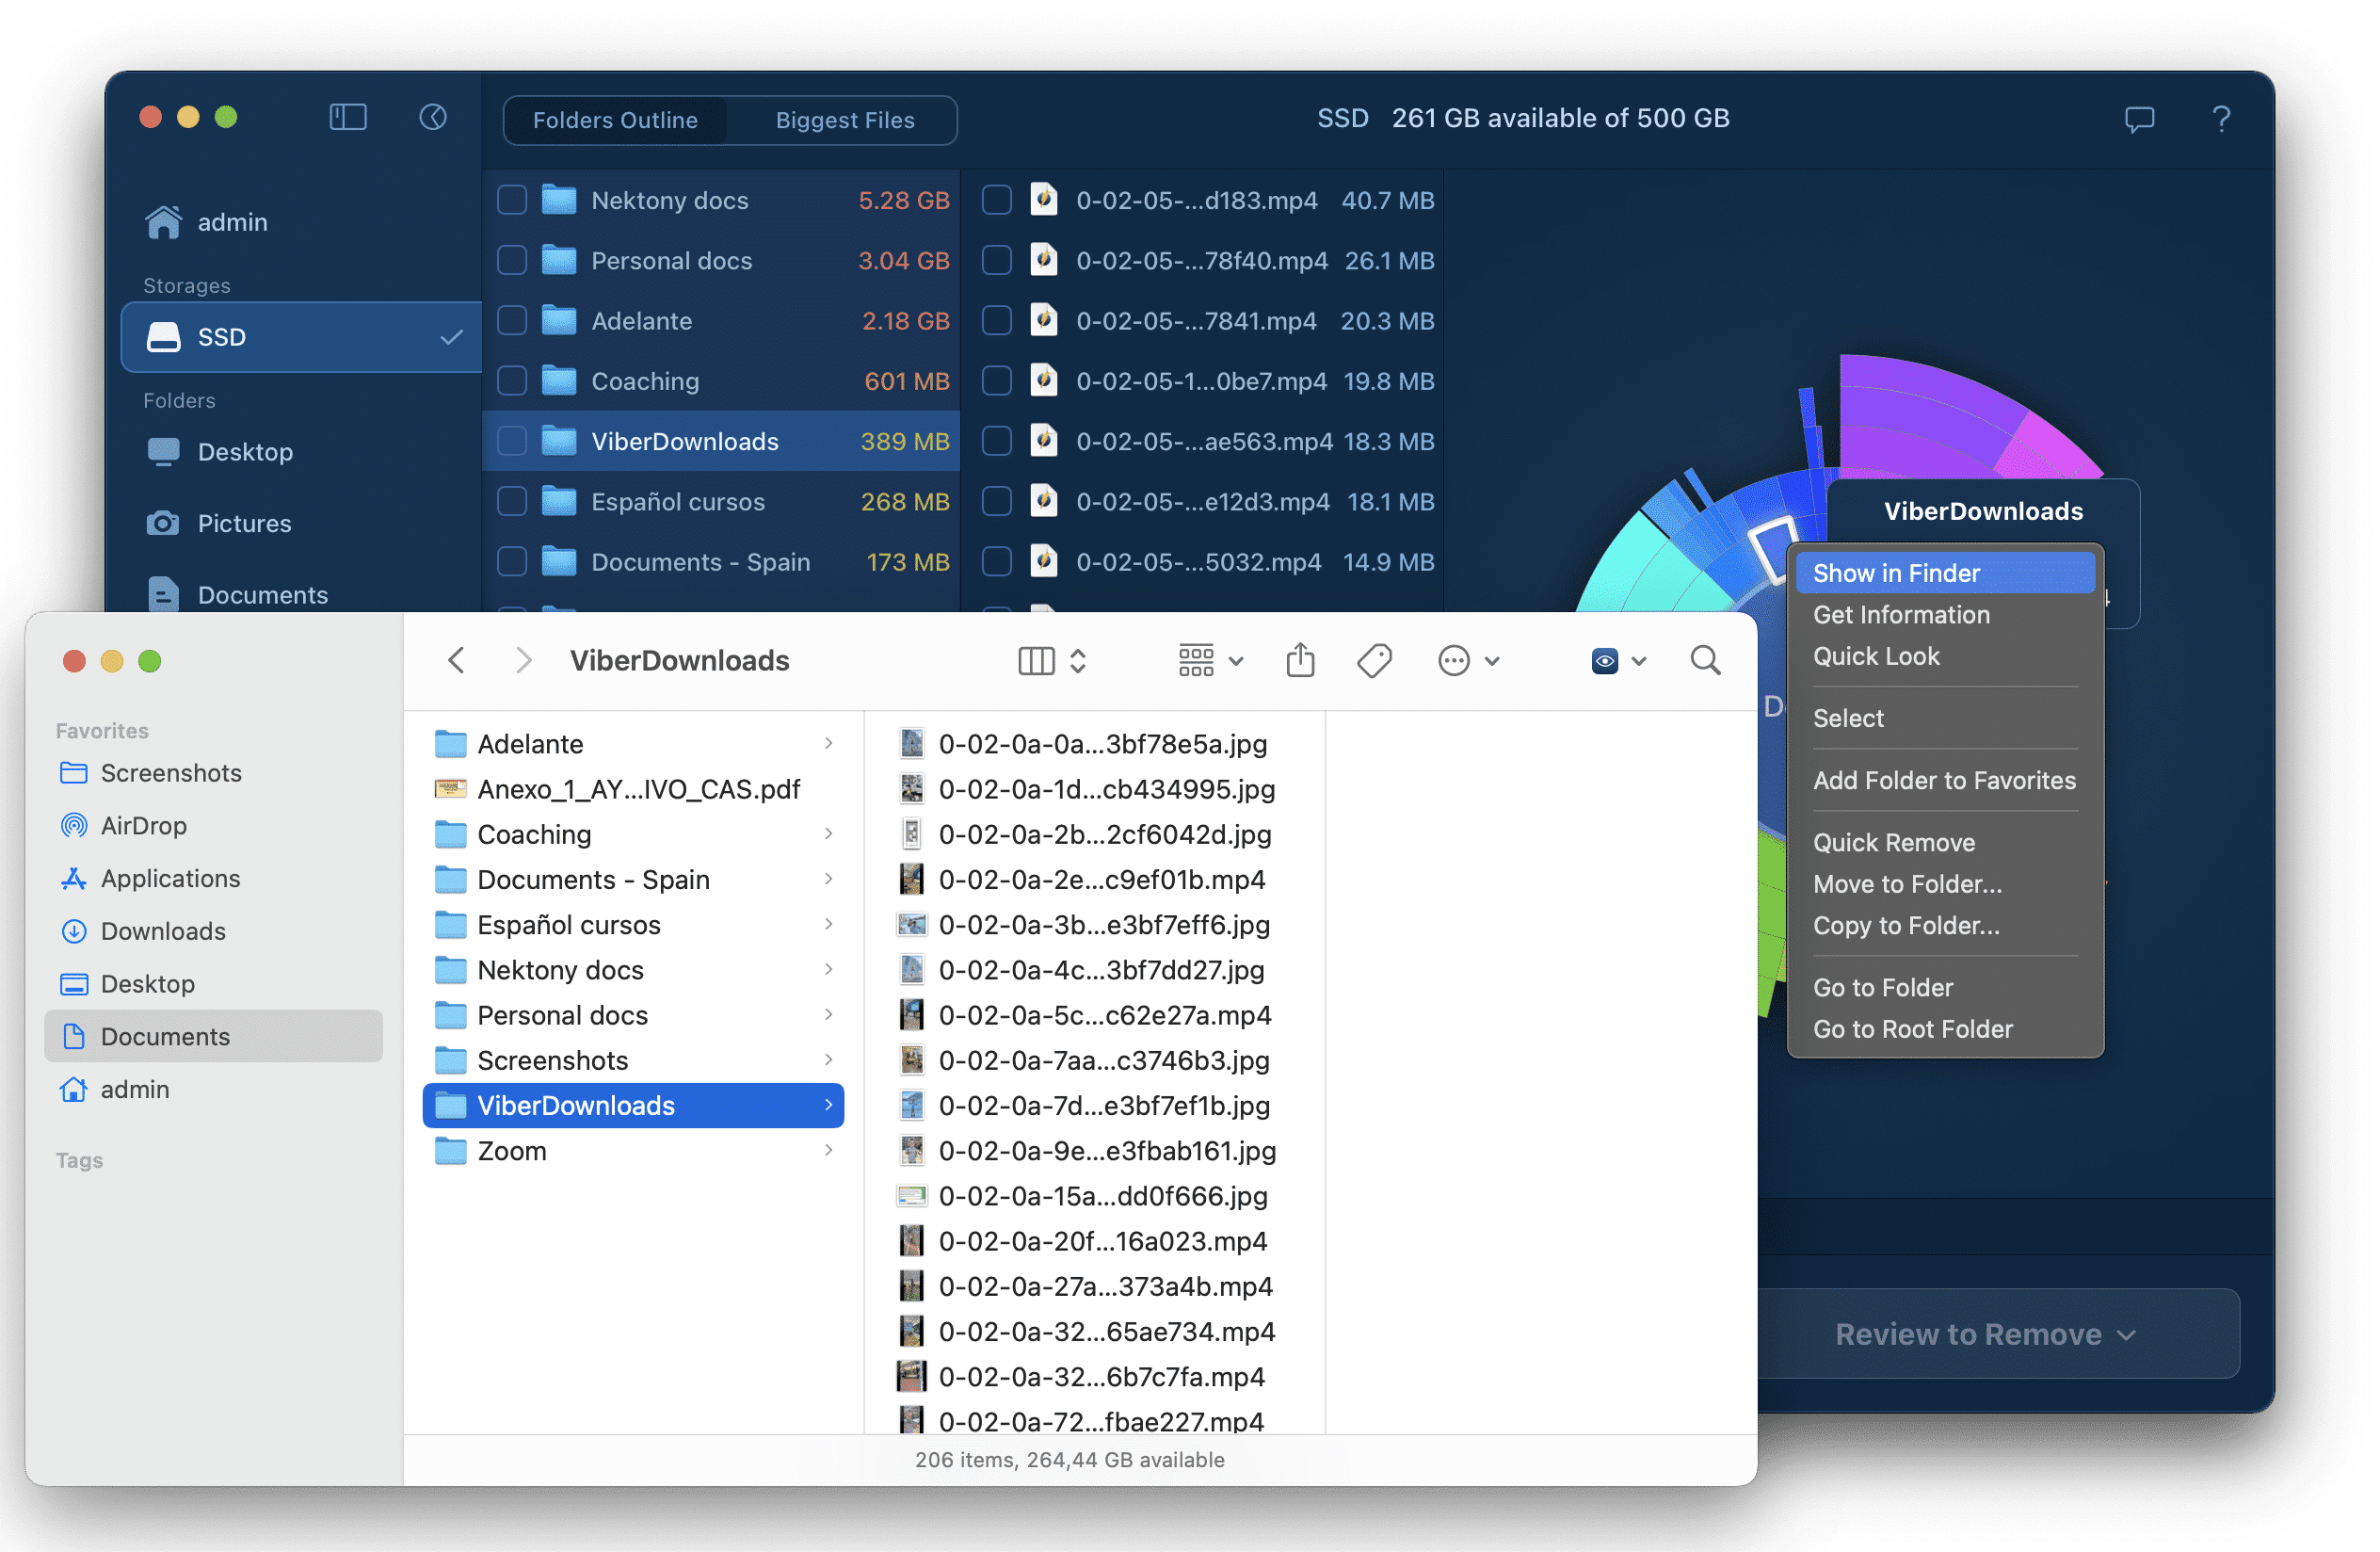Toggle the column view in Finder
The width and height of the screenshot is (2380, 1552).
tap(1044, 661)
